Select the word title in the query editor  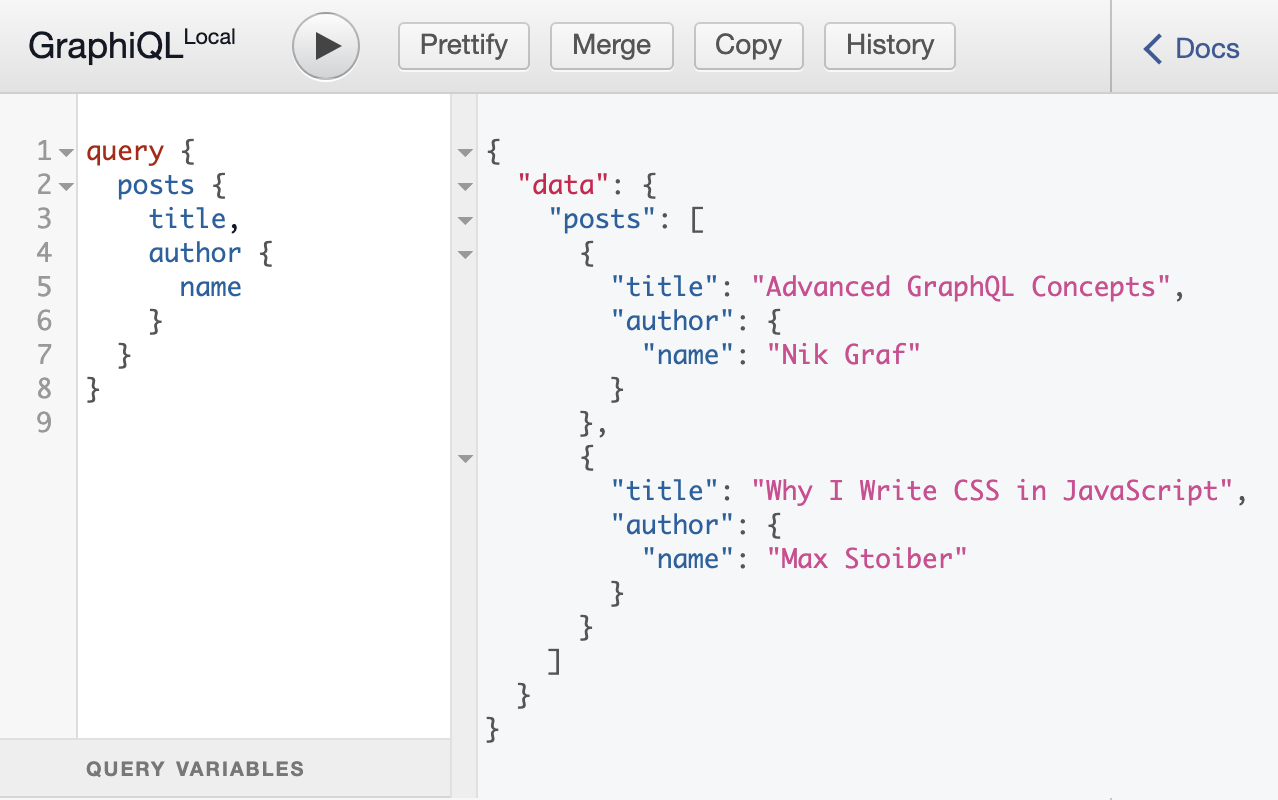click(188, 219)
